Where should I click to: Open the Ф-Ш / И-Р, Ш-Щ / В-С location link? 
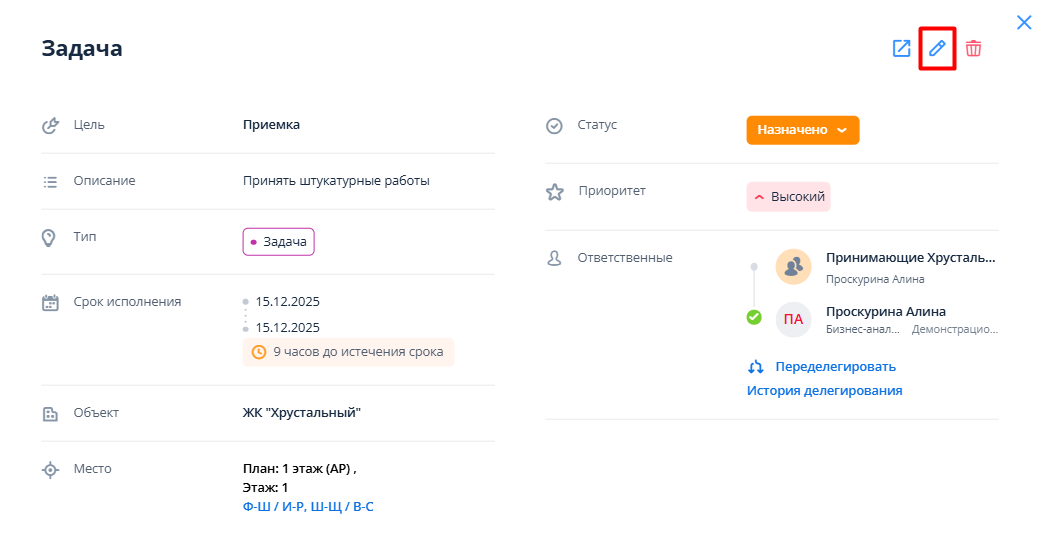(308, 507)
